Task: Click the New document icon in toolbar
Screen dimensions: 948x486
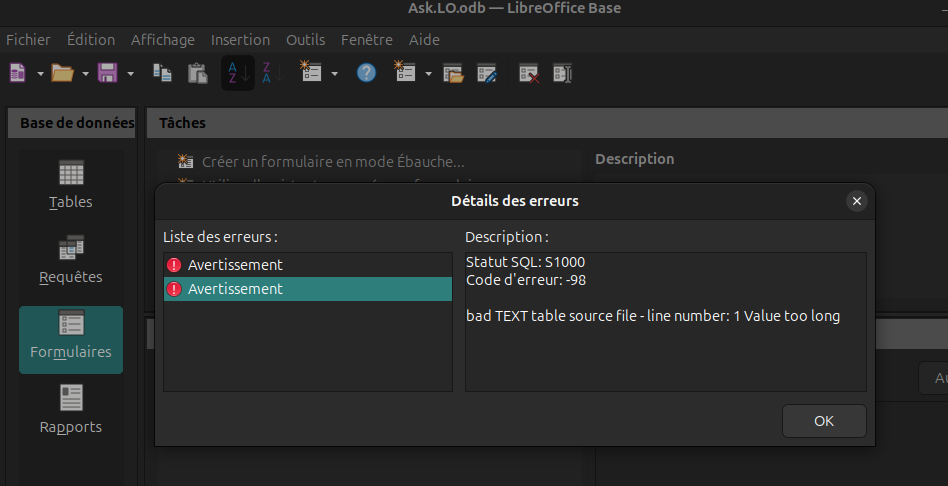Action: [x=17, y=73]
